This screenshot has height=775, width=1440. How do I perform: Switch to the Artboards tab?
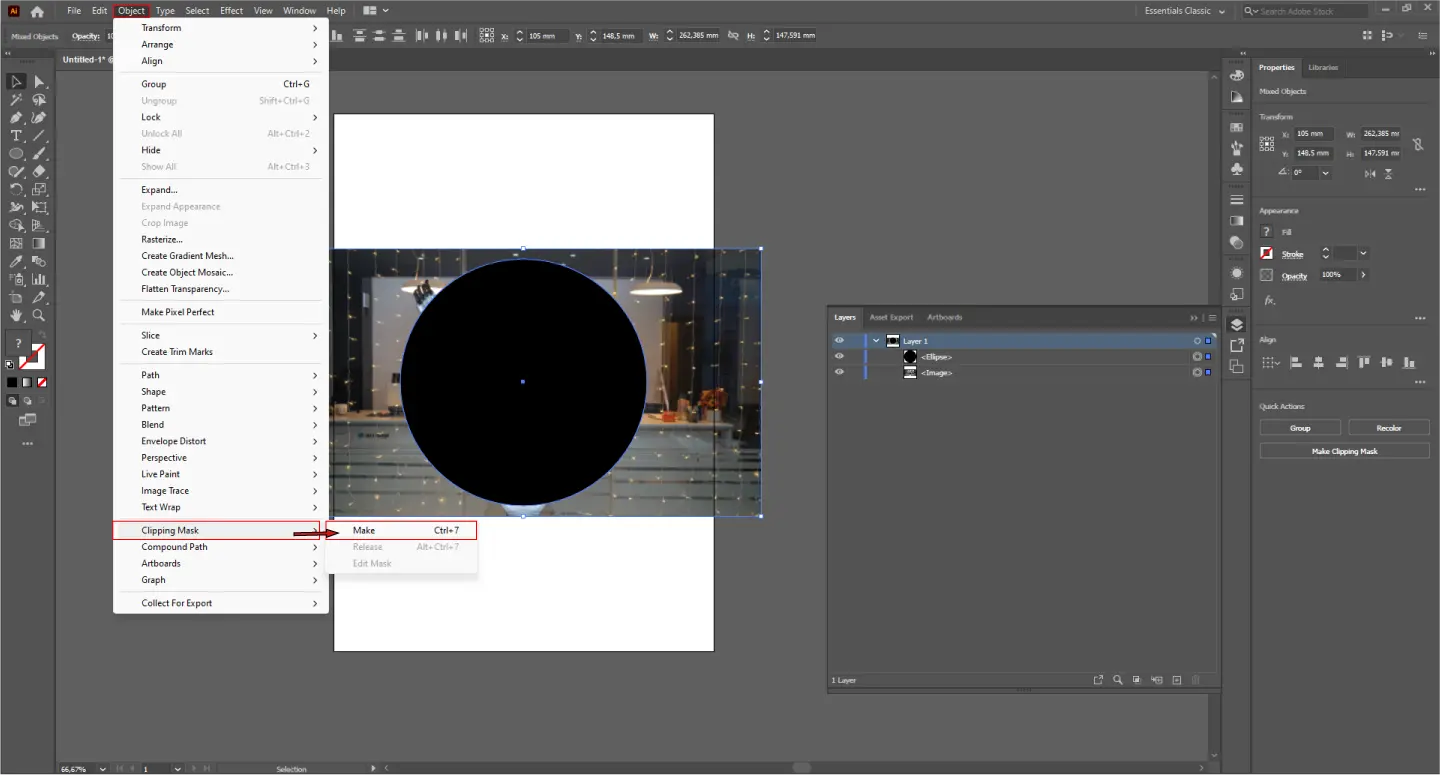[944, 317]
